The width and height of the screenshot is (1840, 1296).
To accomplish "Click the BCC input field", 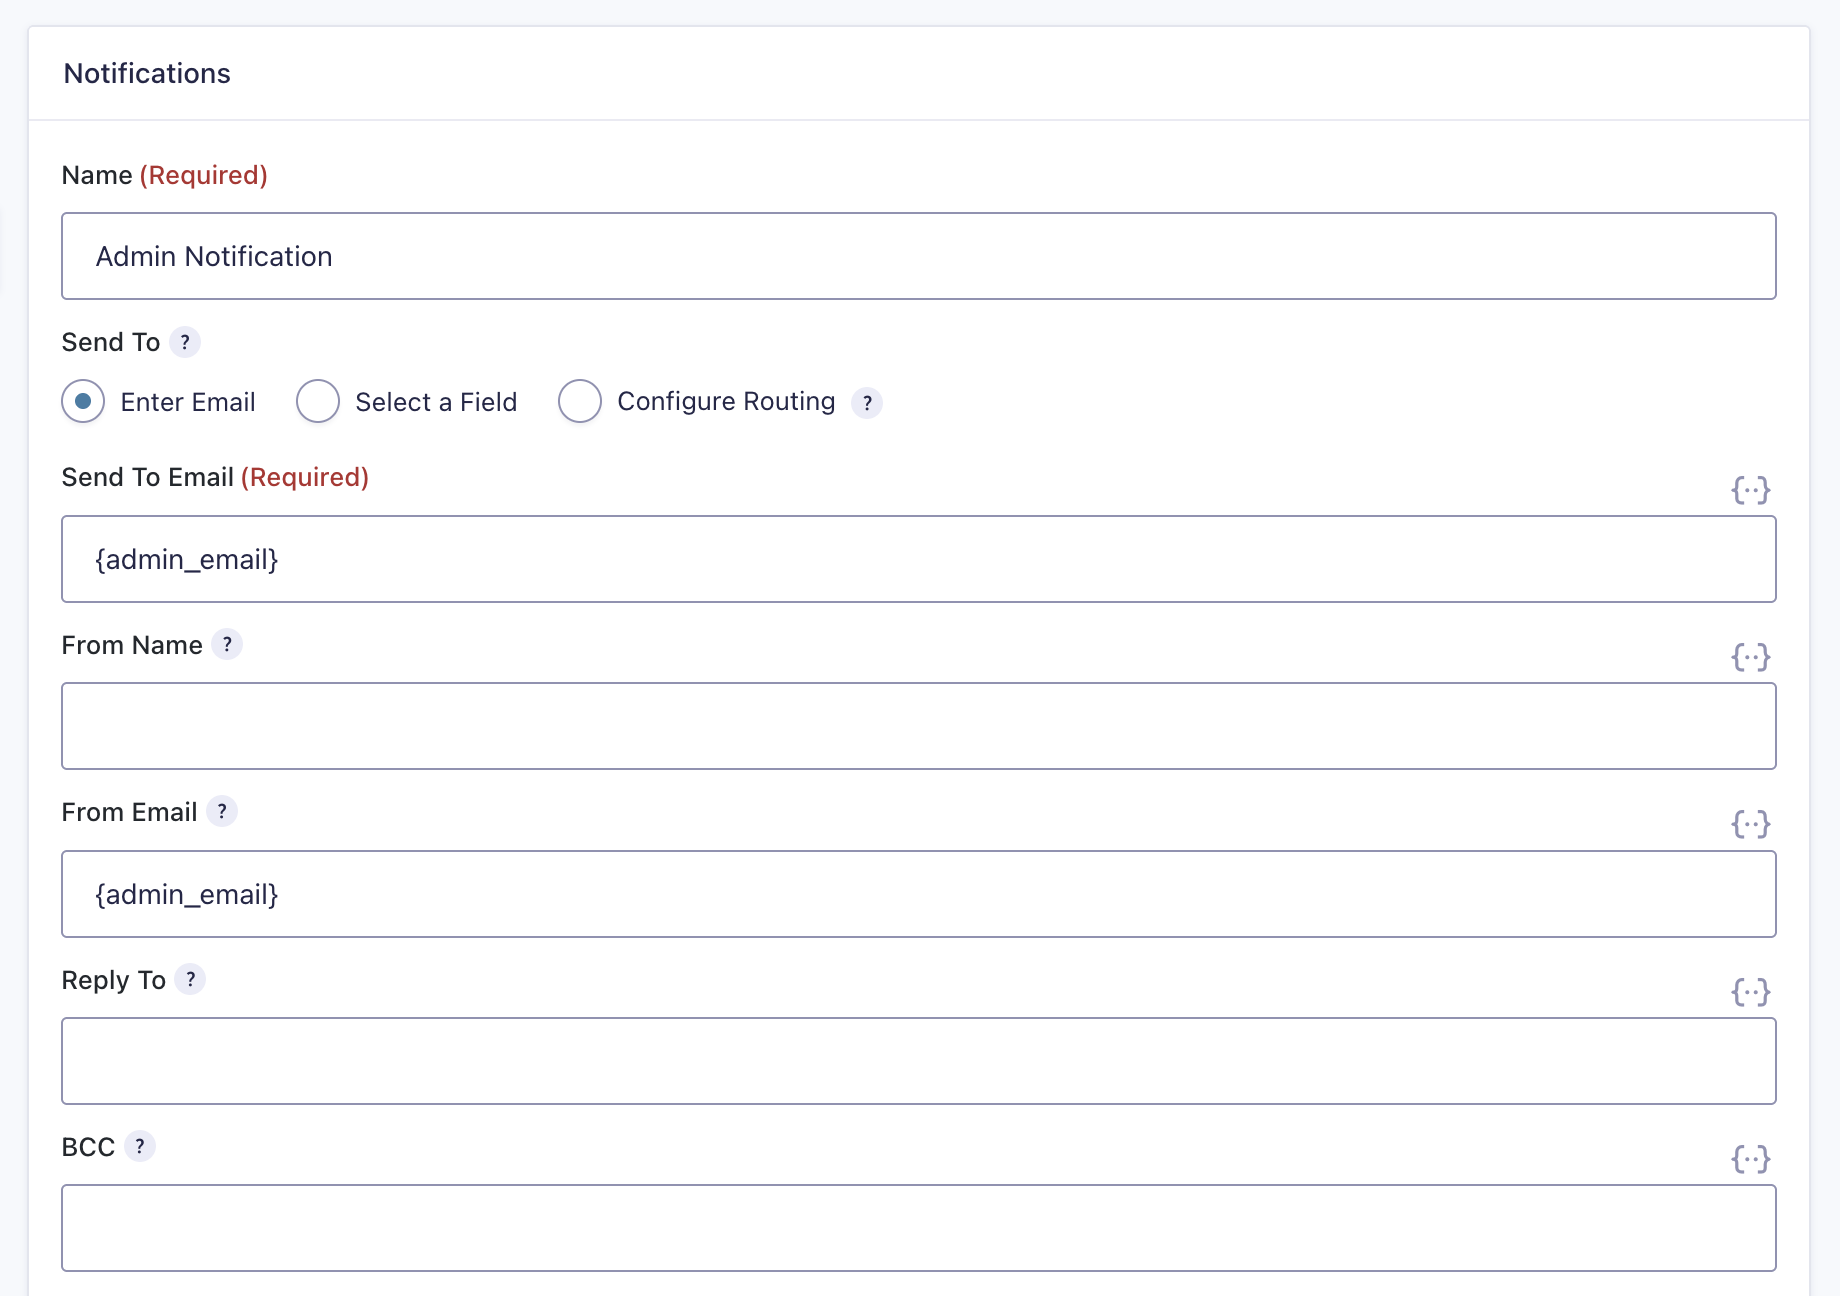I will click(x=919, y=1228).
